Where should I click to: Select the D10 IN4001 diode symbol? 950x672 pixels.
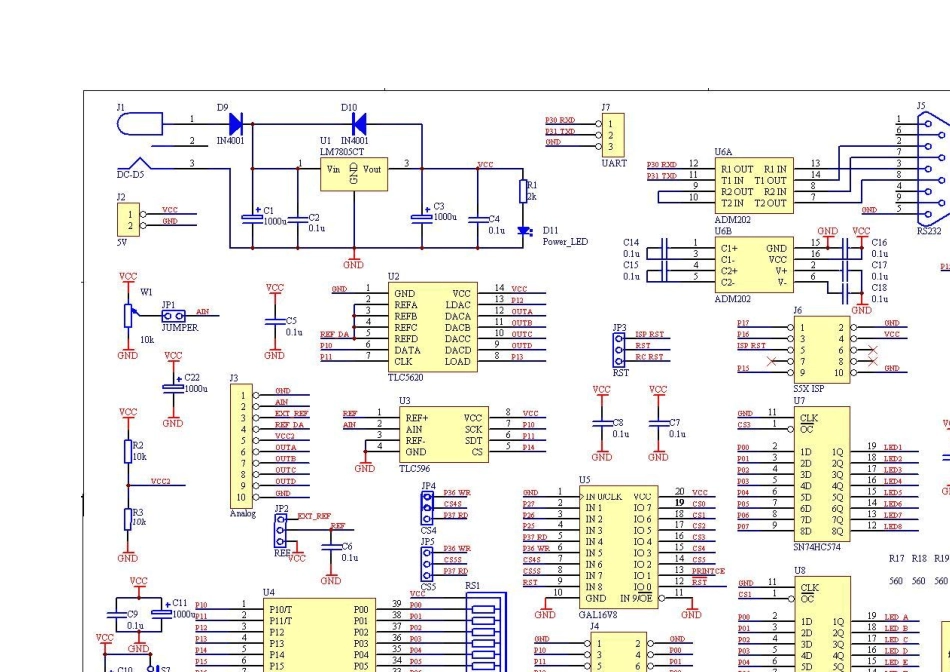357,123
